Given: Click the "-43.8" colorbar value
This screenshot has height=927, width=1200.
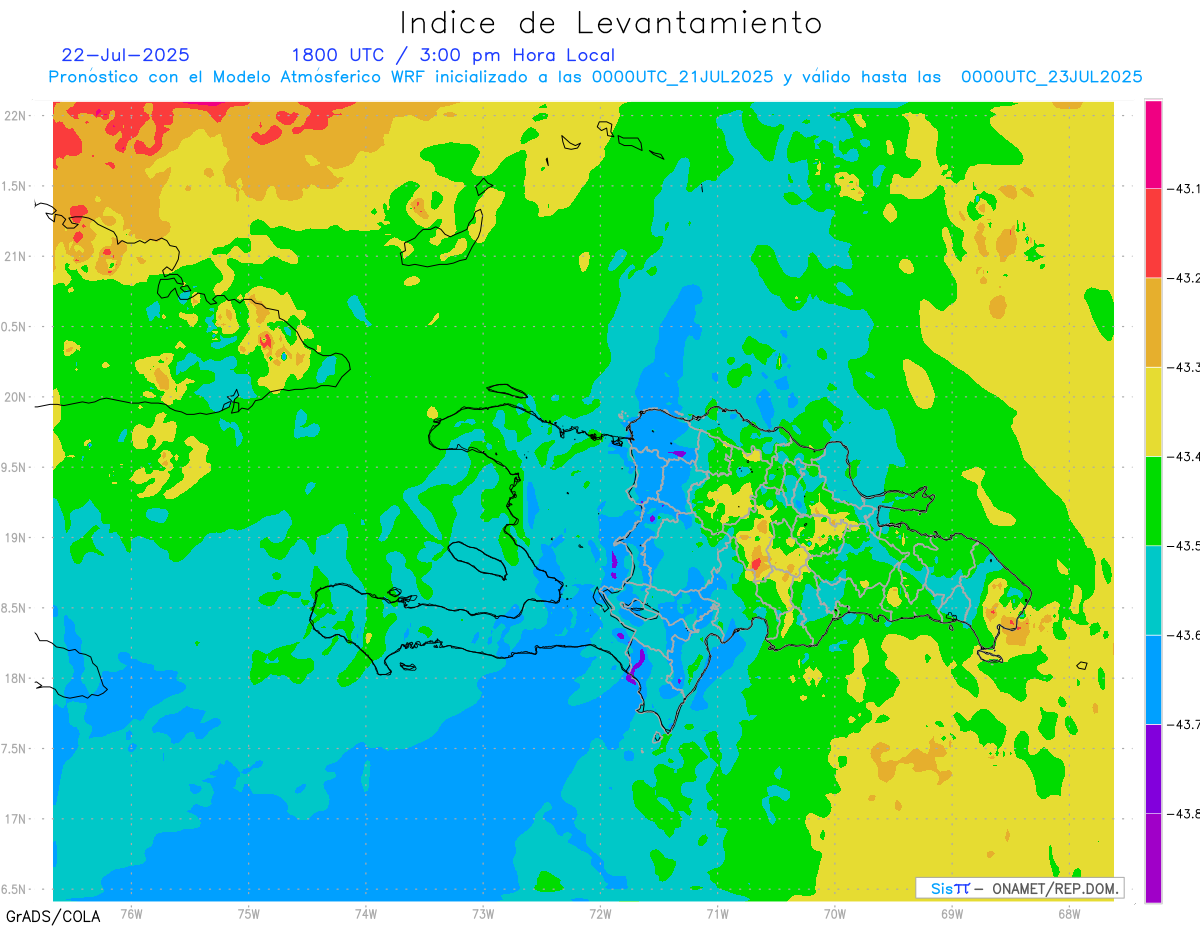Looking at the screenshot, I should pos(1184,813).
